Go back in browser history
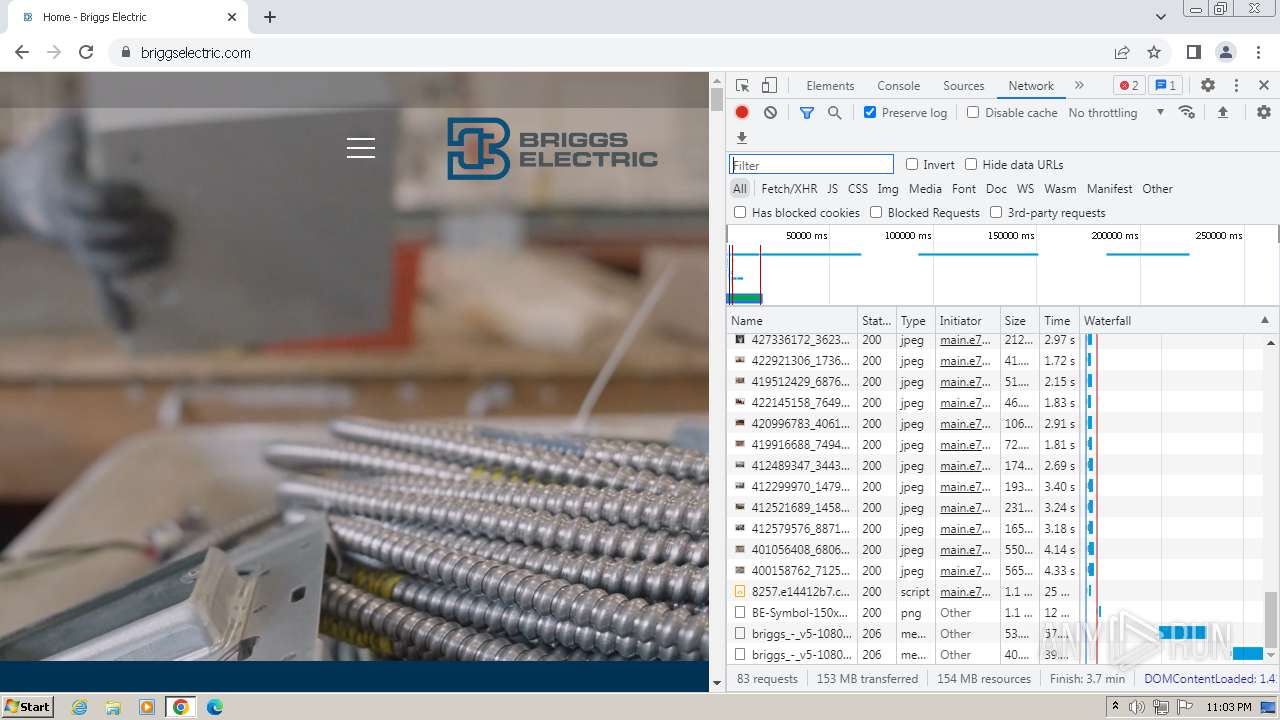This screenshot has height=720, width=1280. point(22,52)
